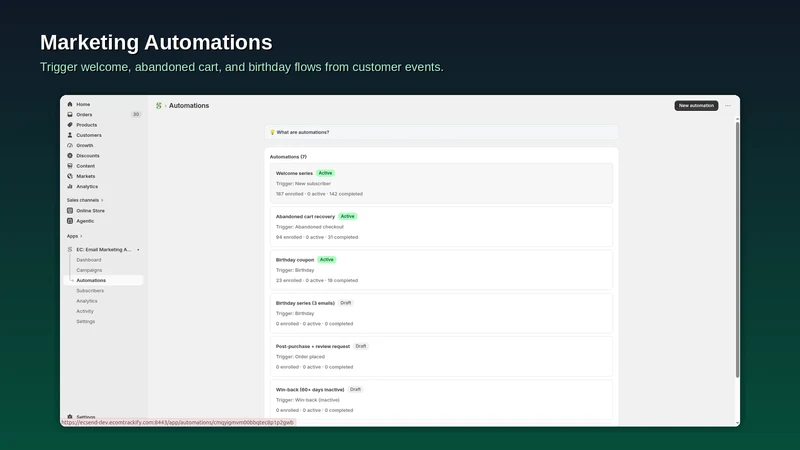Click the Agentic channel icon
The image size is (800, 450).
point(70,221)
